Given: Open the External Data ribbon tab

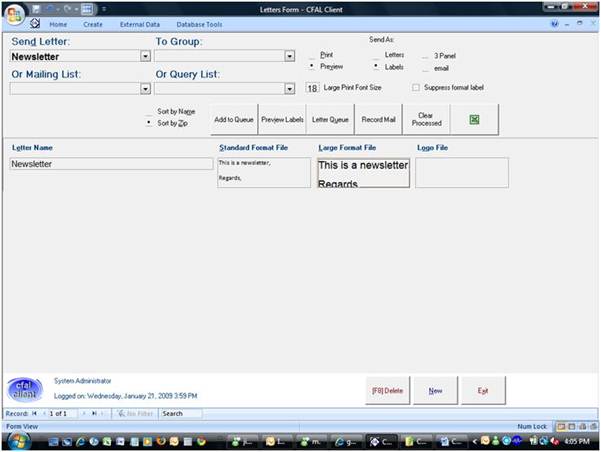Looking at the screenshot, I should (140, 24).
